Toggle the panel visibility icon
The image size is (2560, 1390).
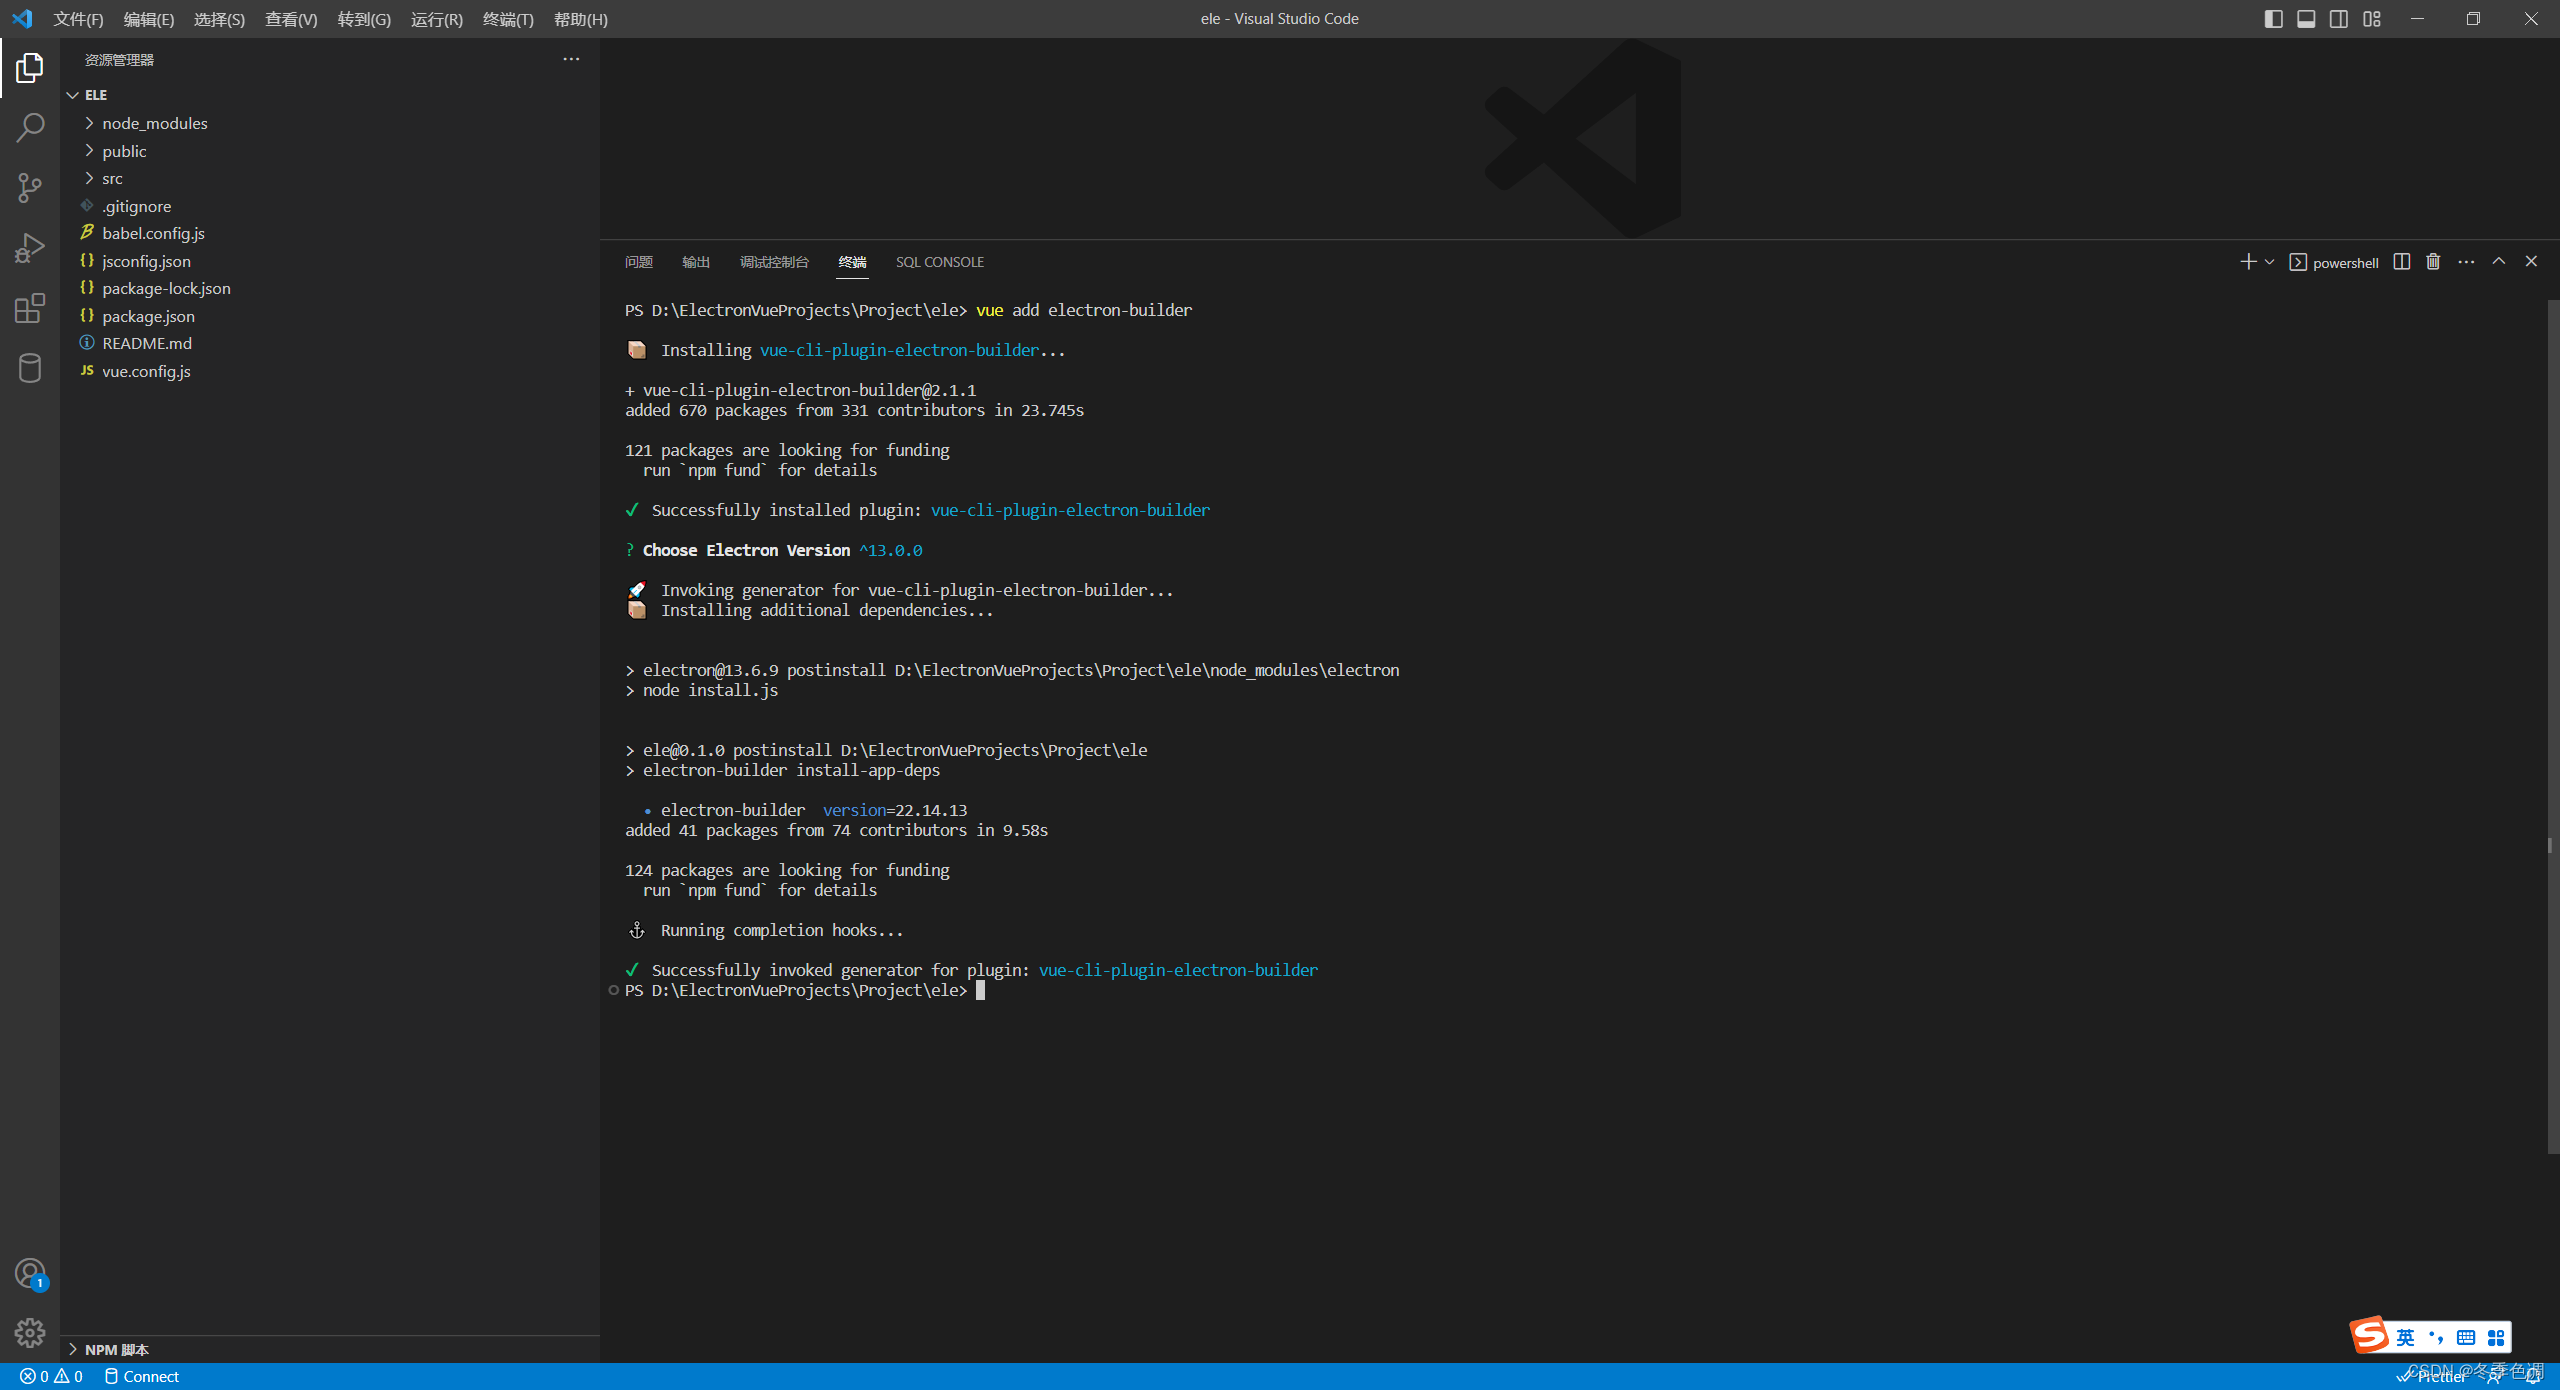[x=2306, y=18]
